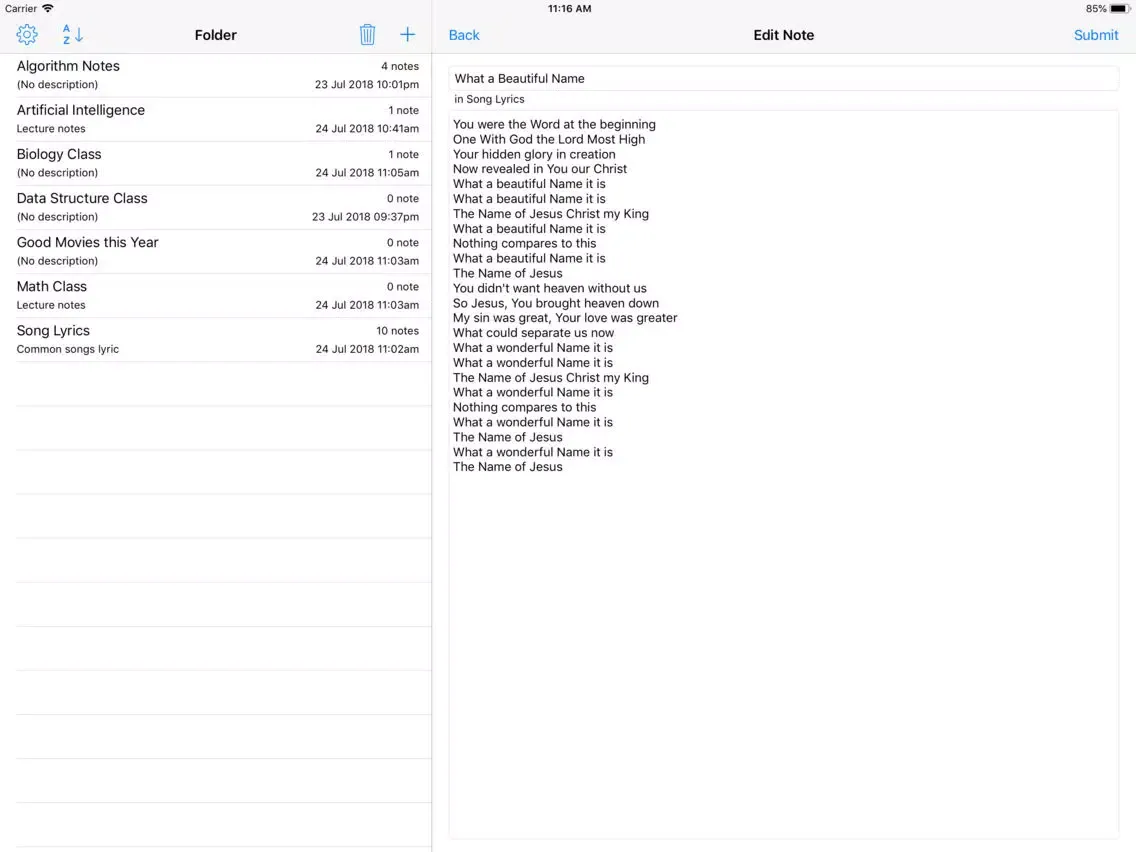
Task: Click the date '24 Jul 2018 11:02am'
Action: pos(367,349)
